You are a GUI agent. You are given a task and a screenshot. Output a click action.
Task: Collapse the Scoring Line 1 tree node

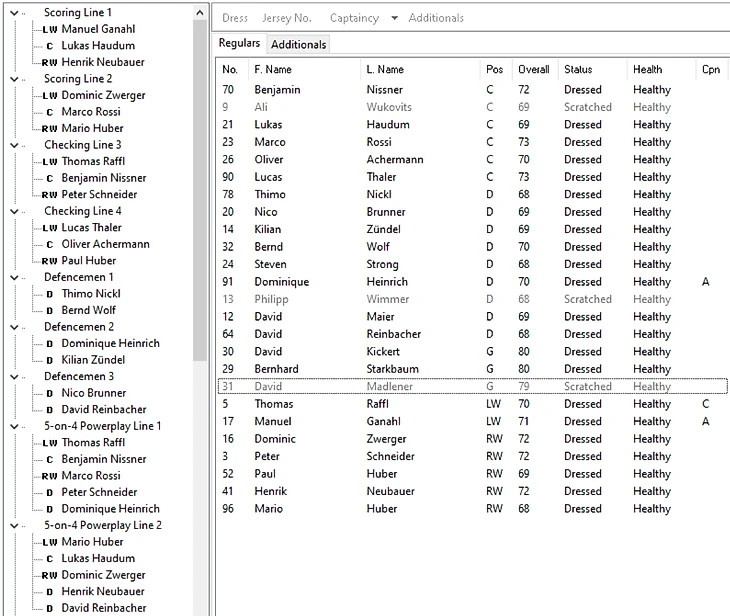[14, 13]
